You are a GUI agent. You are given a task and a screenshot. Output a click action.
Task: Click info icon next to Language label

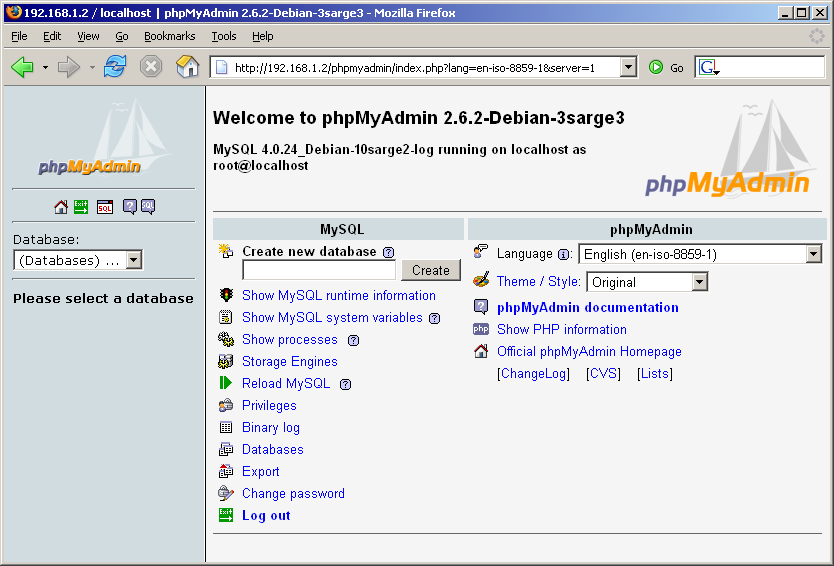click(563, 255)
